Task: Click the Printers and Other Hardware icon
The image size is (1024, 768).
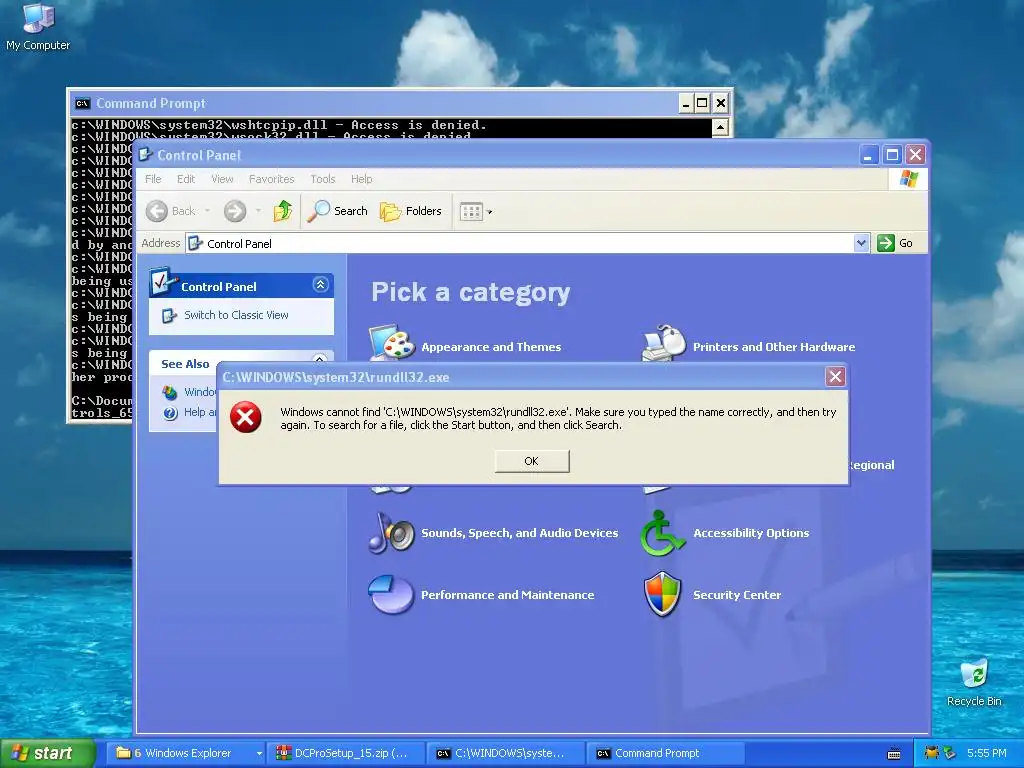Action: click(x=664, y=343)
